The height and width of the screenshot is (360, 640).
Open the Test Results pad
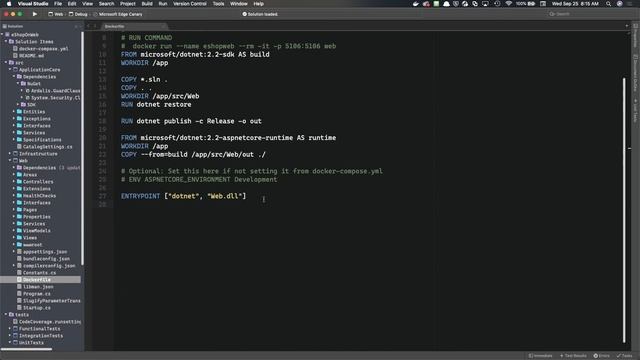tap(573, 356)
